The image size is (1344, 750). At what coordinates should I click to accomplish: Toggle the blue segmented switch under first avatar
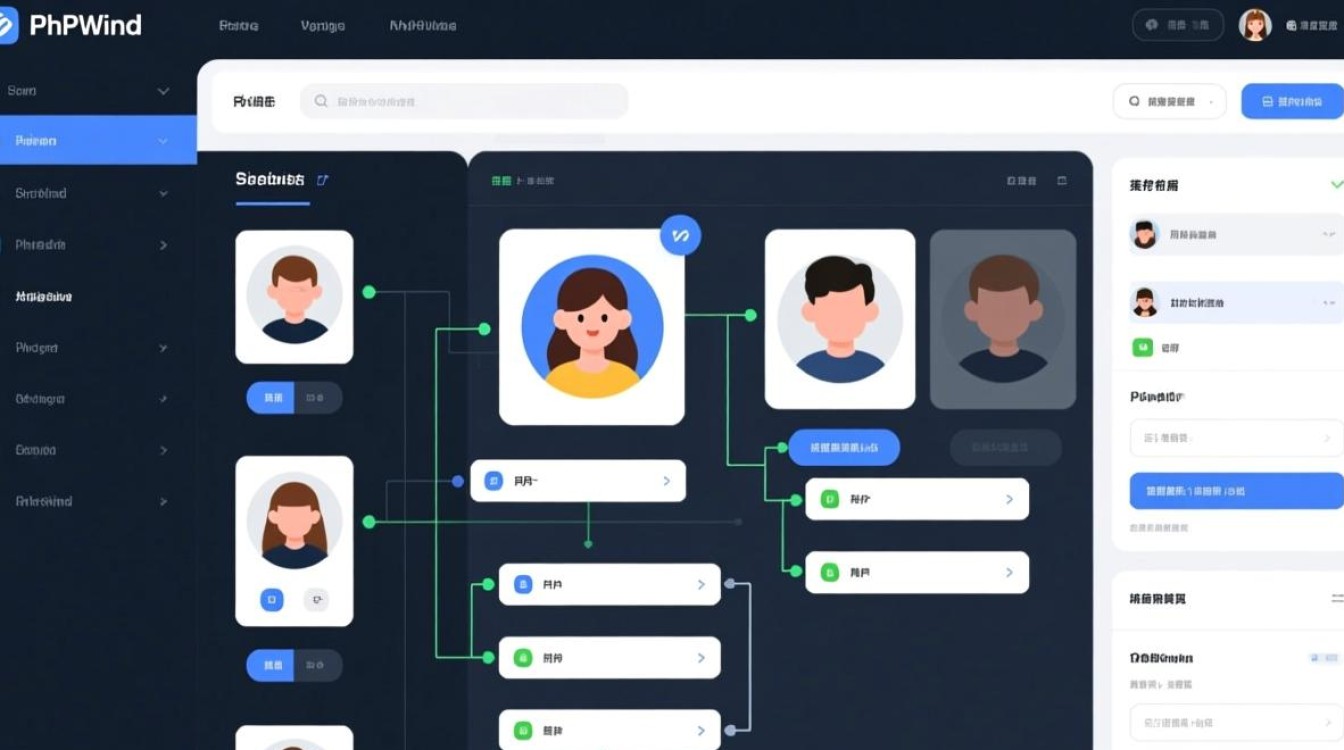tap(272, 398)
